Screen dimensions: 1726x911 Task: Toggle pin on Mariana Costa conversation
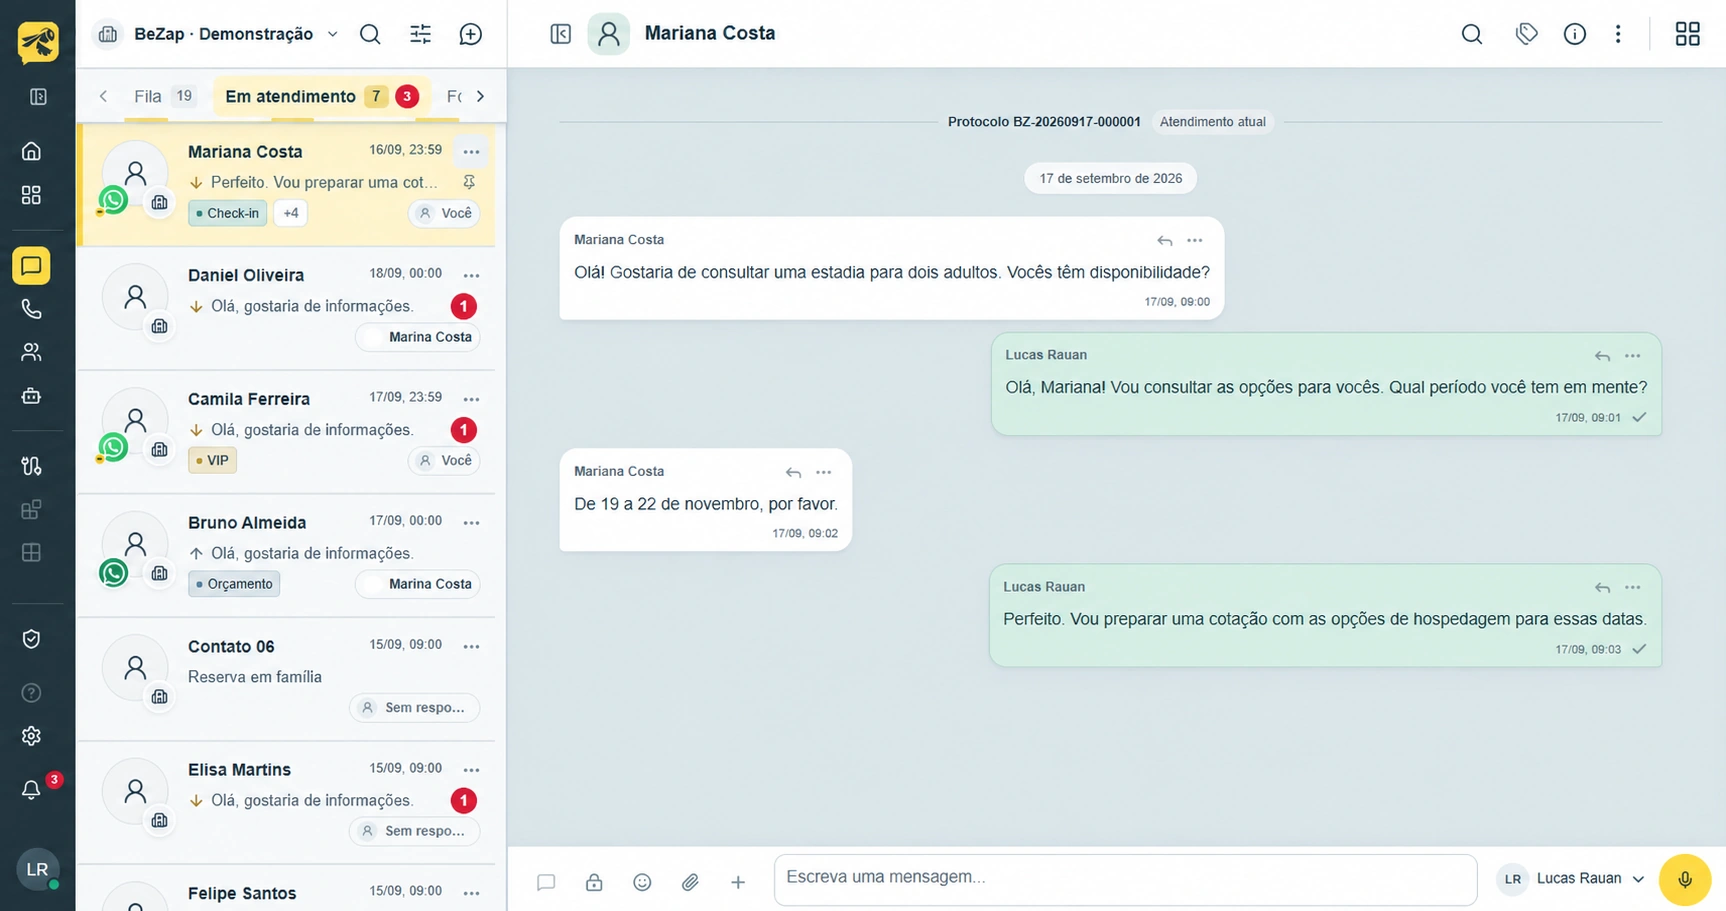469,182
